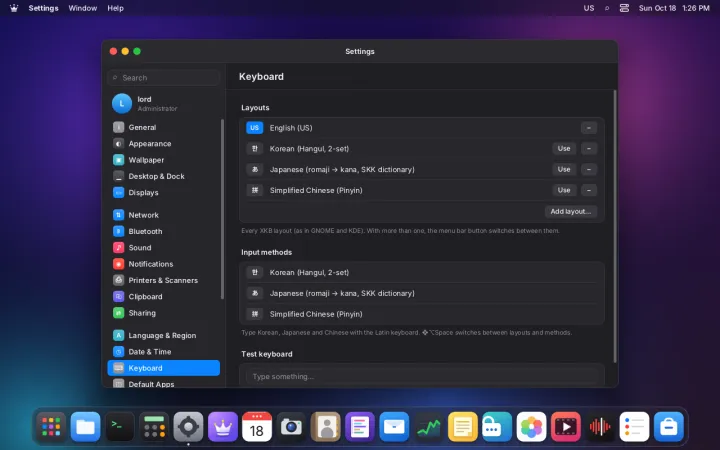This screenshot has height=450, width=720.
Task: Go to Desktop & Dock settings
Action: point(163,176)
